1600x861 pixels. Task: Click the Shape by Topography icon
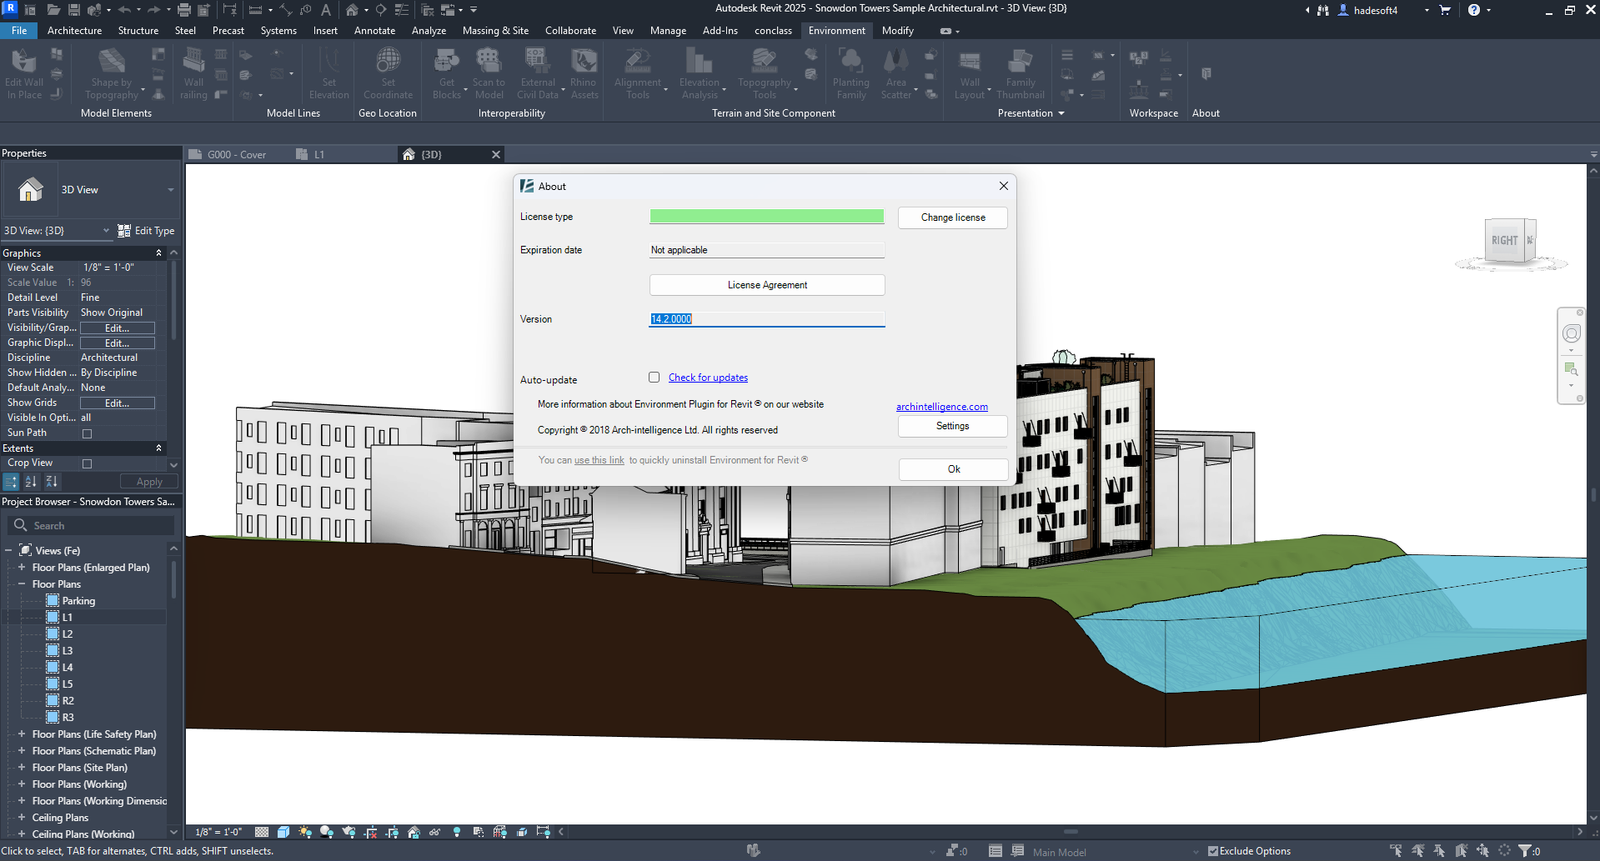tap(112, 60)
